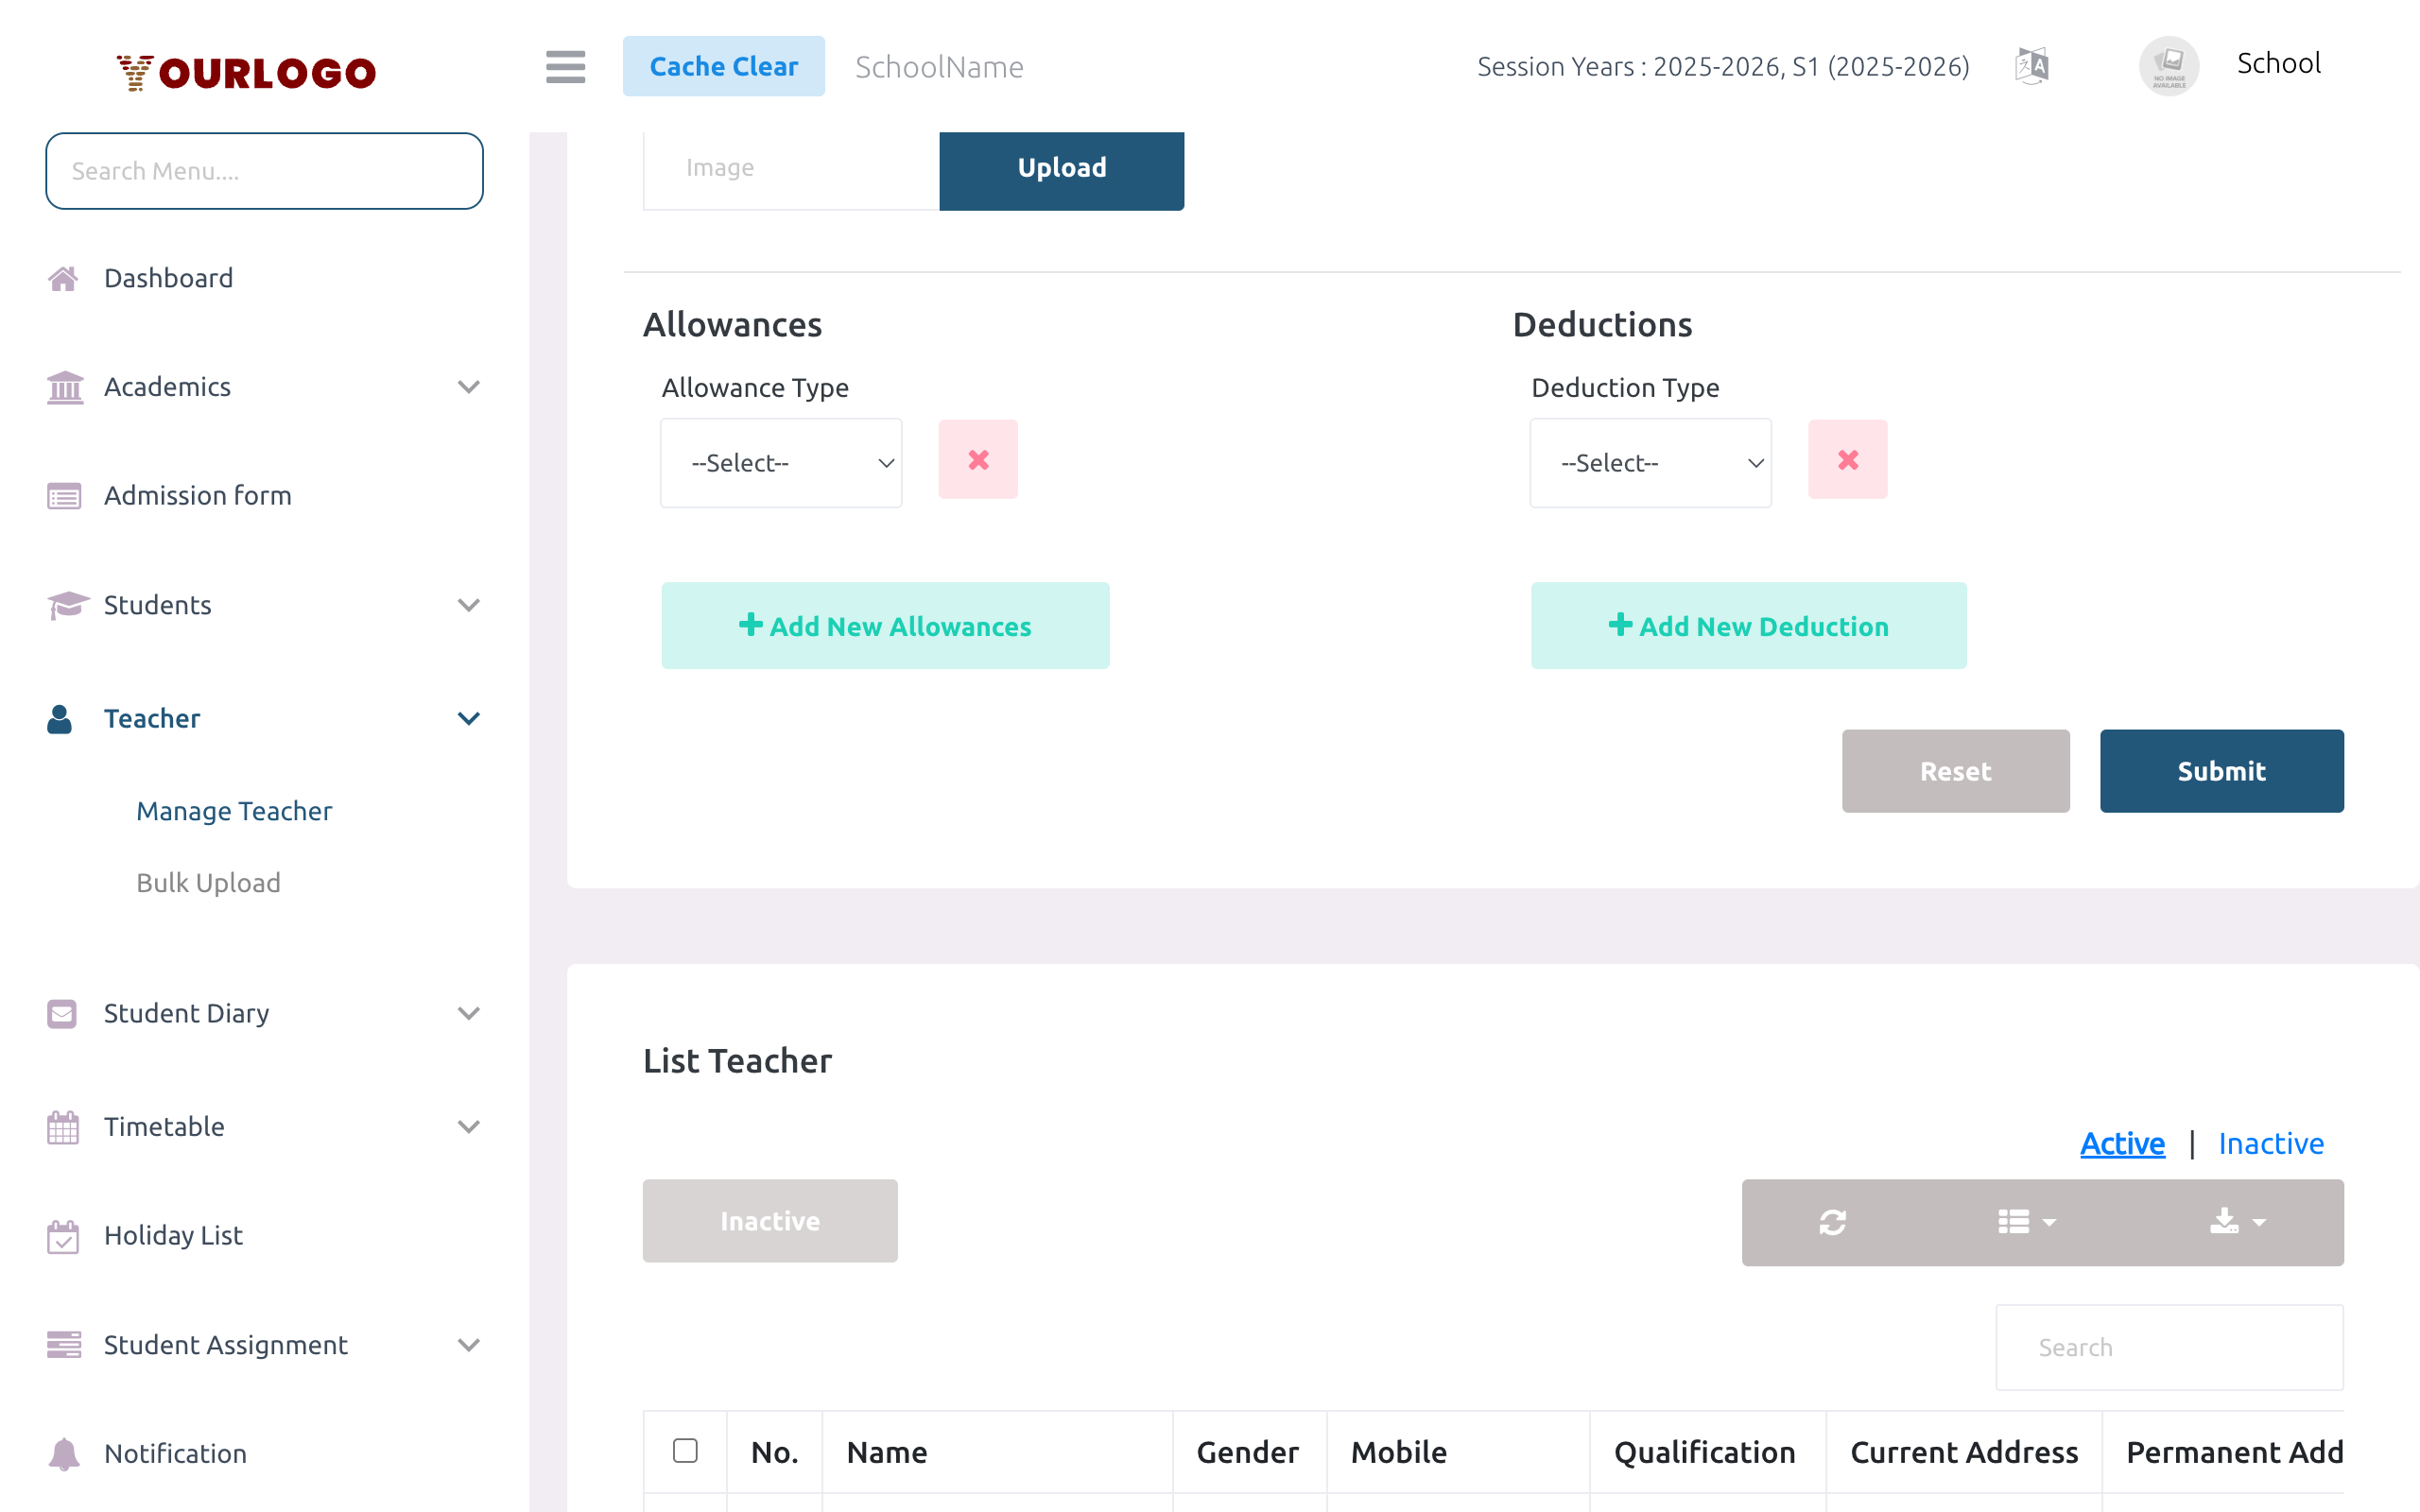
Task: Go to Bulk Upload under Teacher
Action: click(x=208, y=882)
